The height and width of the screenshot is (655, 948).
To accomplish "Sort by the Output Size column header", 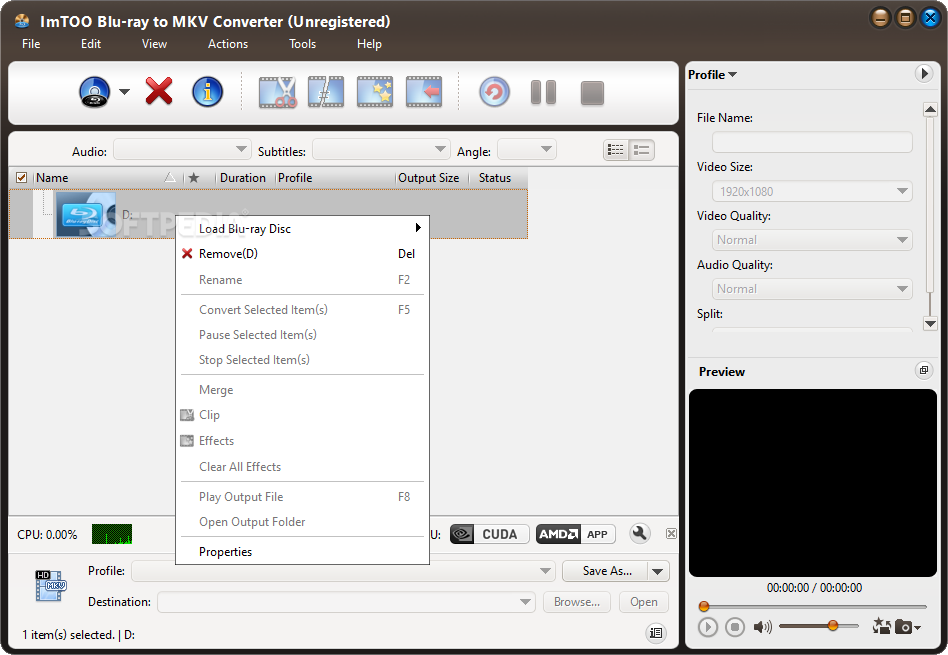I will tap(429, 178).
